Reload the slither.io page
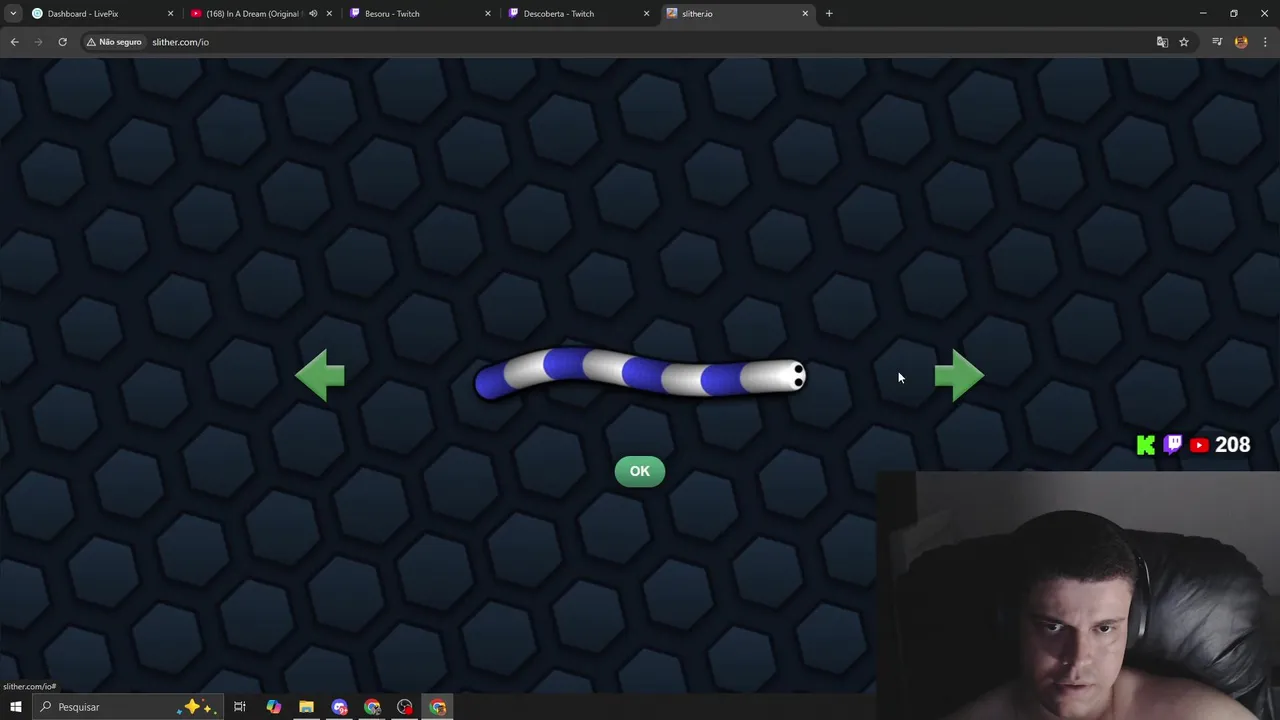Image resolution: width=1280 pixels, height=720 pixels. [x=62, y=42]
